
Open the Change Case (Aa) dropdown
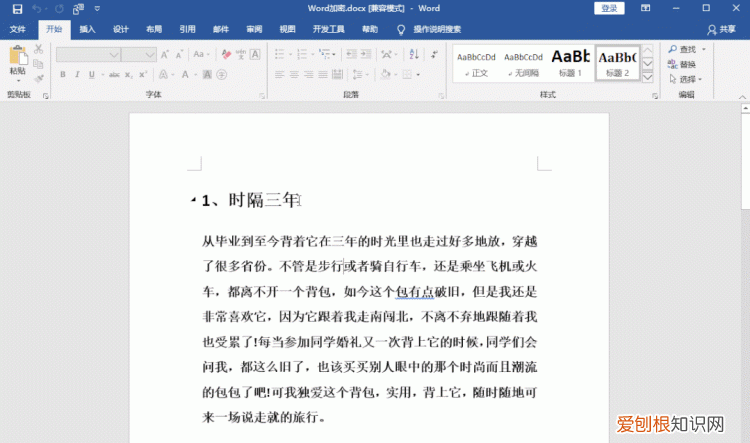tap(201, 55)
